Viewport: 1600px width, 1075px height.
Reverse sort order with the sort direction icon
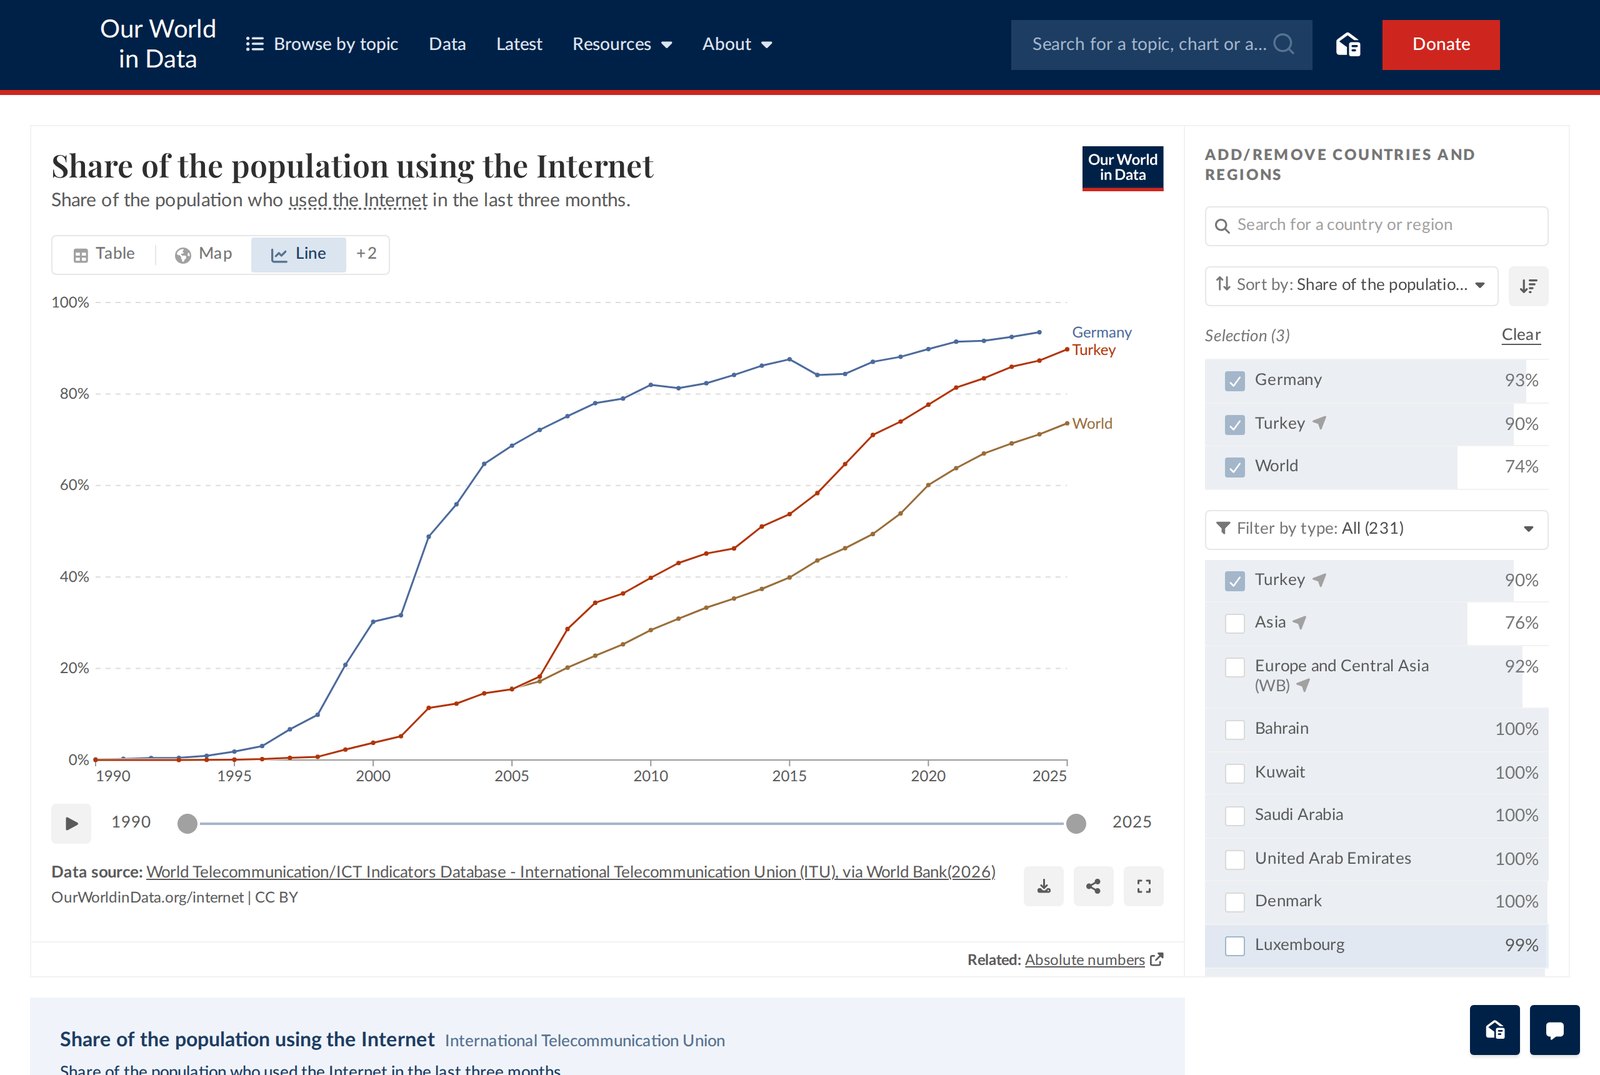[1528, 286]
